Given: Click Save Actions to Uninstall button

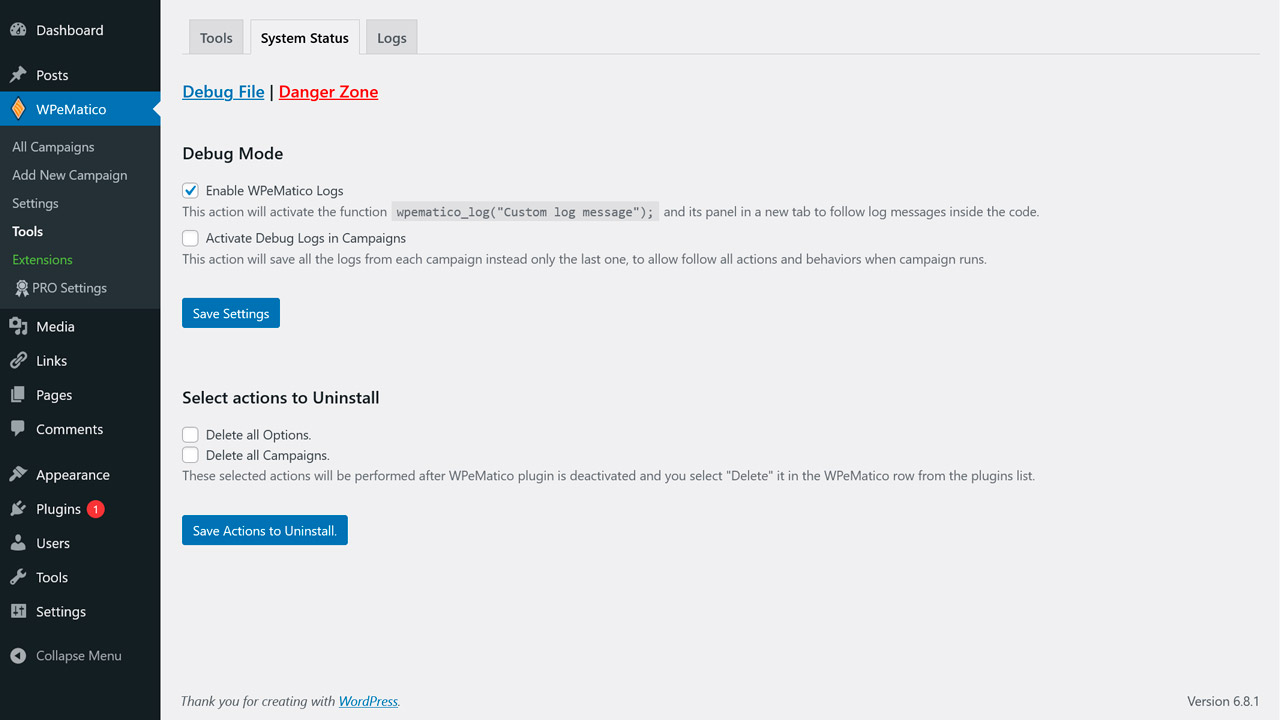Looking at the screenshot, I should pos(265,530).
